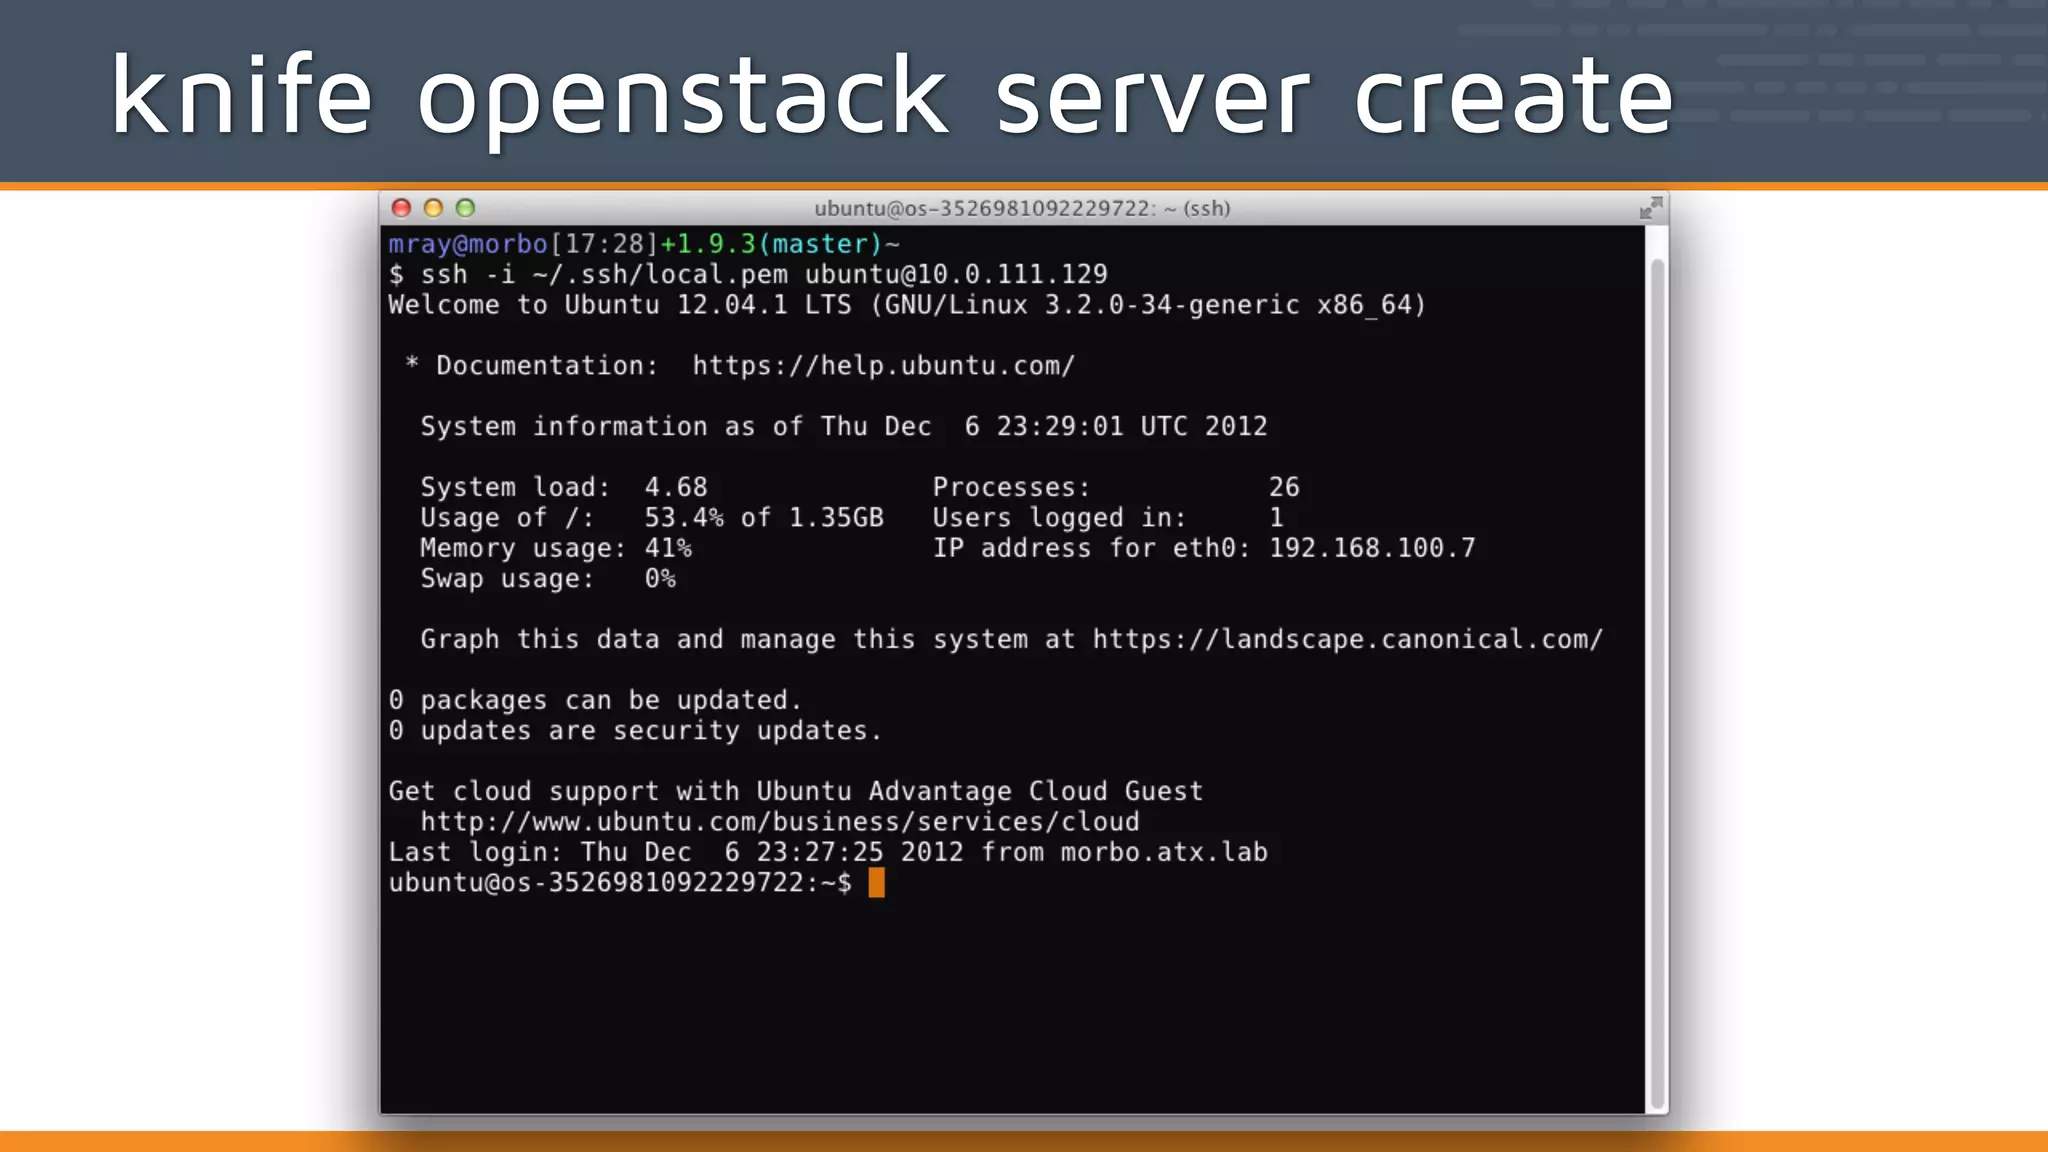This screenshot has height=1152, width=2048.
Task: Click the Processes count '26'
Action: [x=1284, y=488]
